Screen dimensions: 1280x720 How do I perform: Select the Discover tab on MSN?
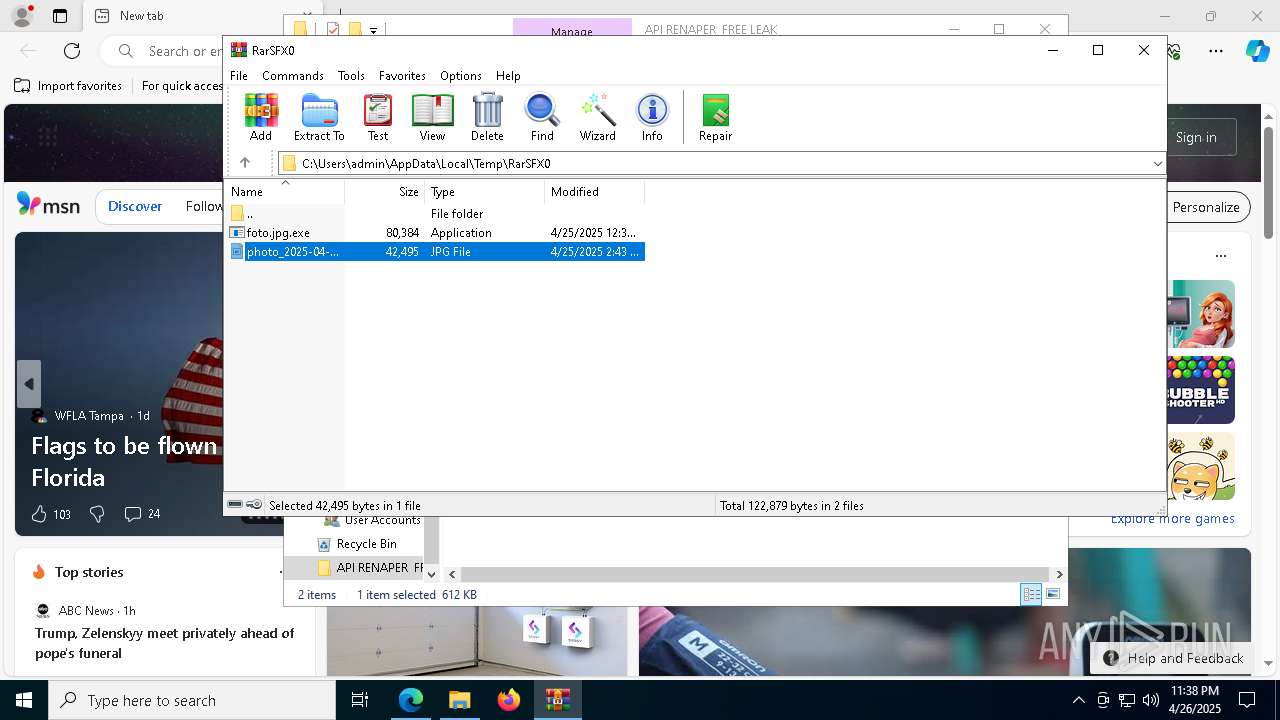[135, 206]
